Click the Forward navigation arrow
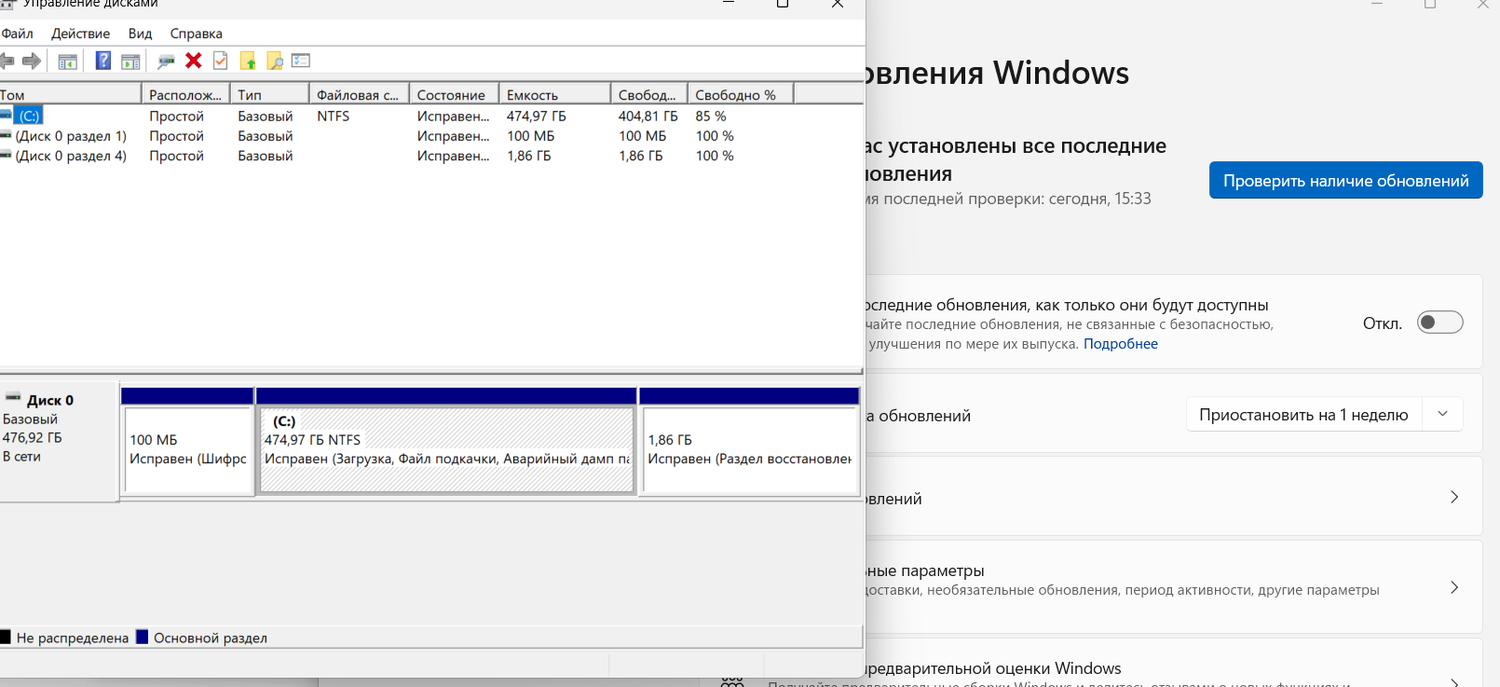The width and height of the screenshot is (1500, 687). (31, 60)
